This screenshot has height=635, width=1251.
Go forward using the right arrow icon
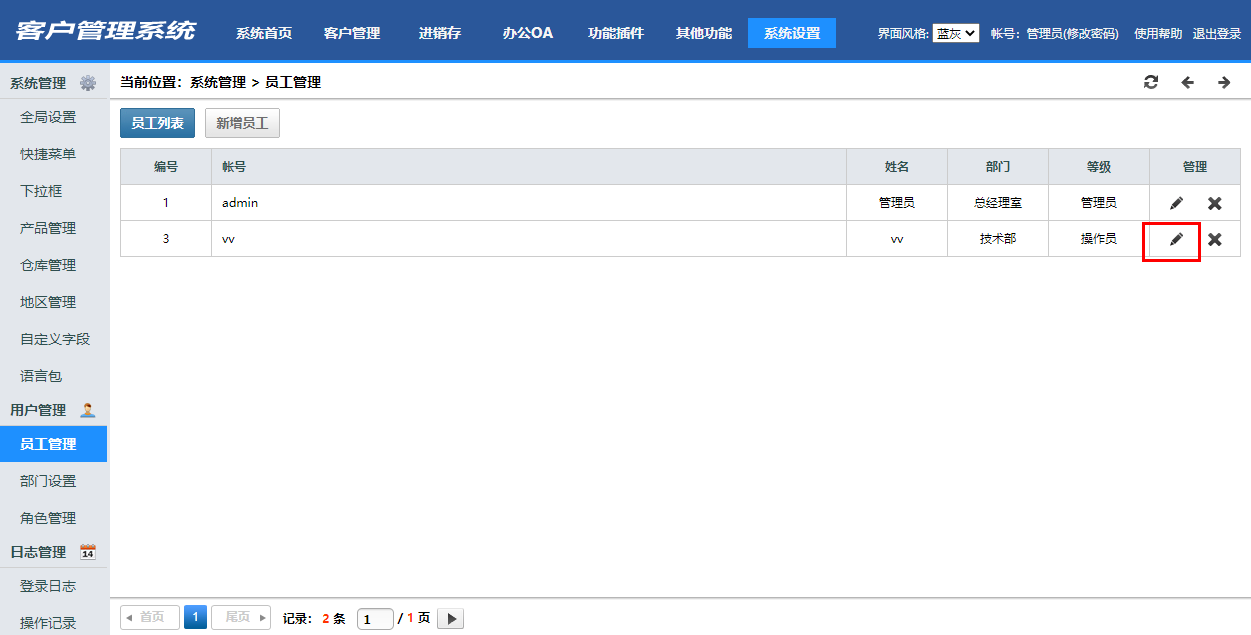click(1224, 82)
